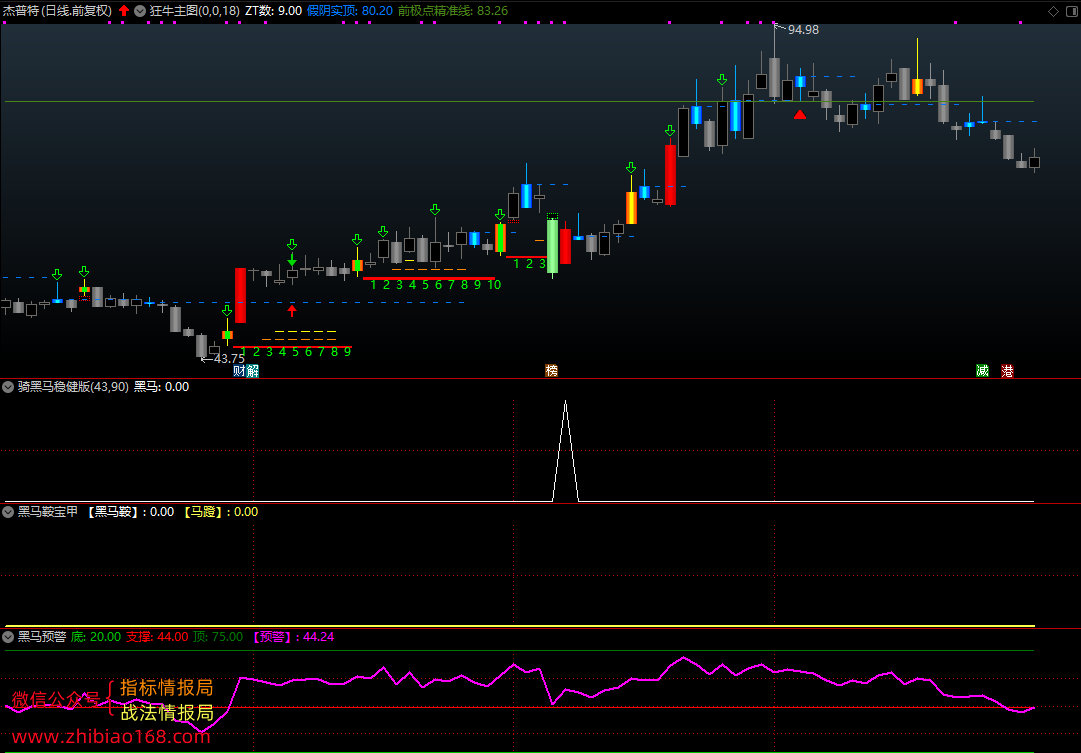Click the 黑马鞍宝甲 indicator name

[x=48, y=512]
